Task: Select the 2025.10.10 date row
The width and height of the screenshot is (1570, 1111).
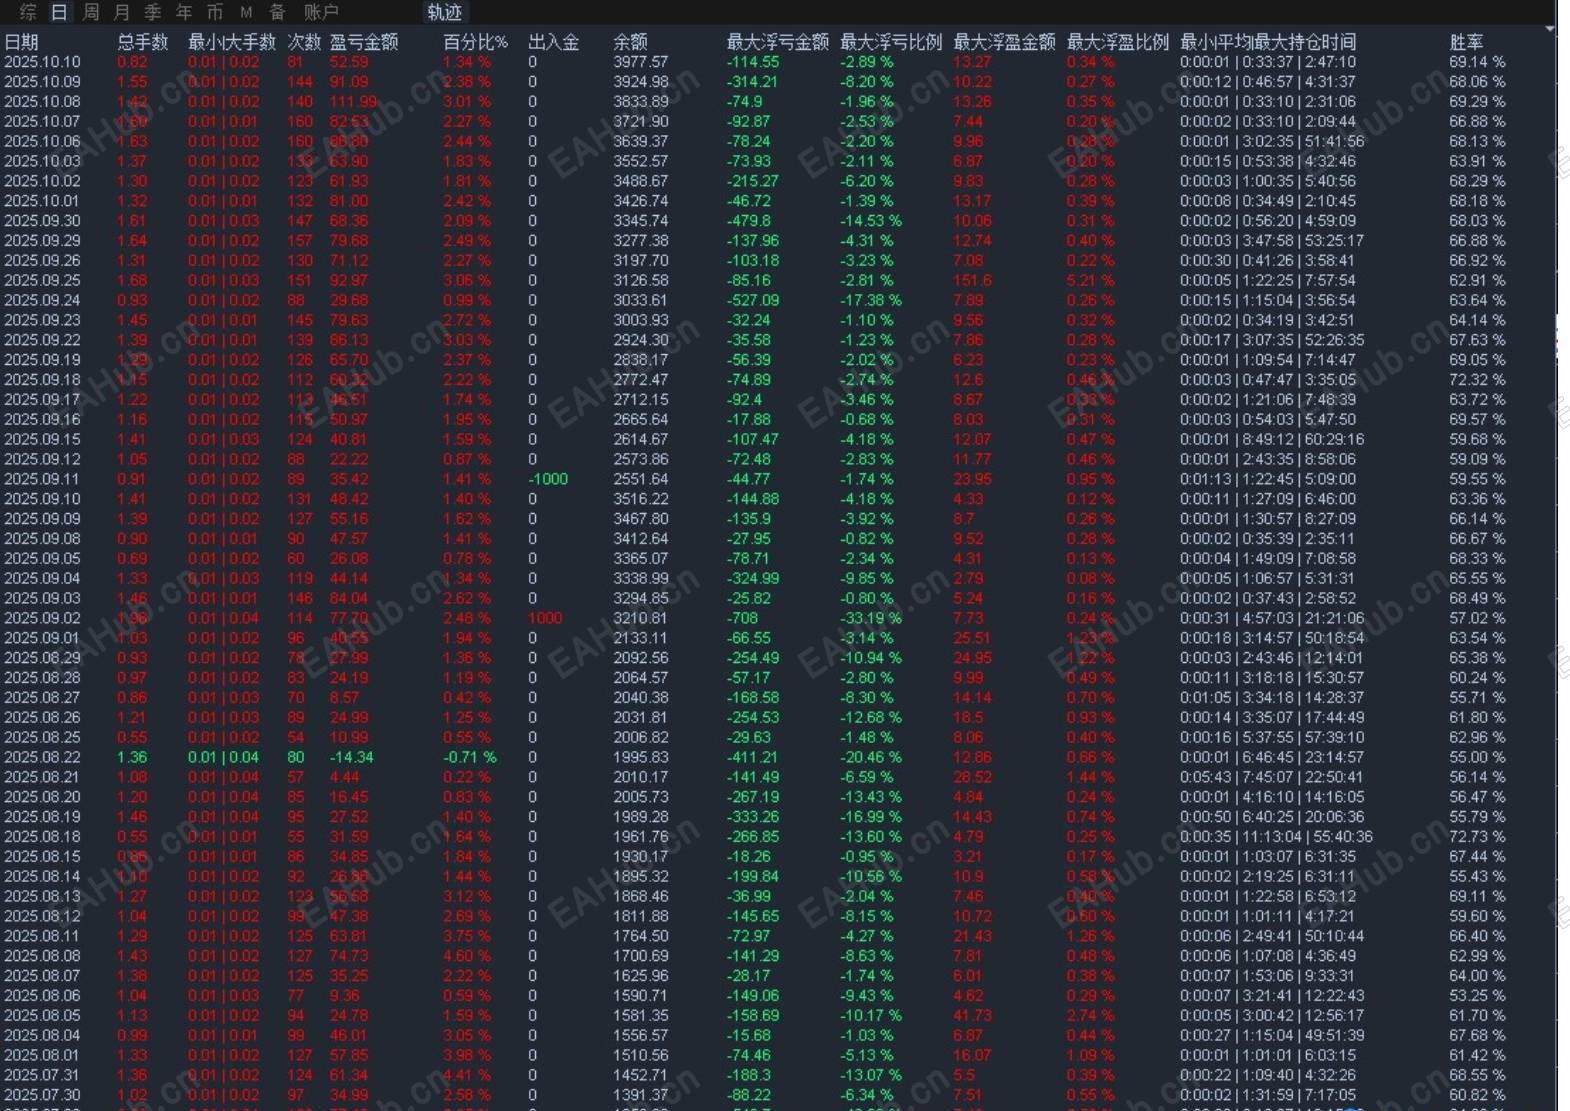Action: (x=42, y=62)
